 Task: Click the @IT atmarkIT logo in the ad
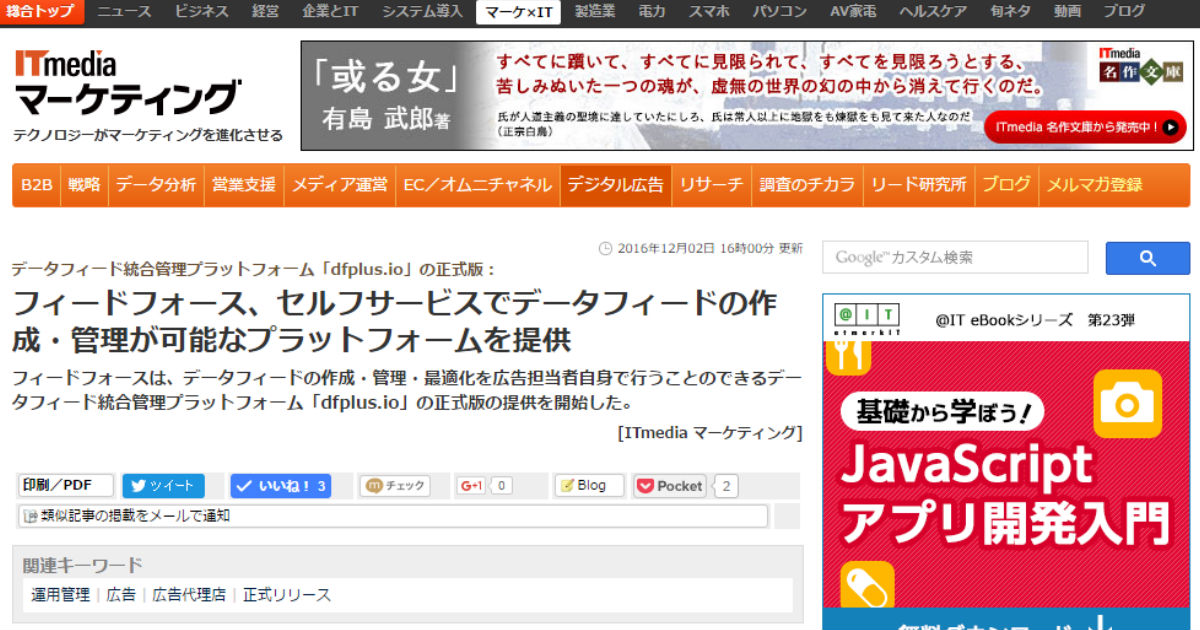[x=867, y=319]
